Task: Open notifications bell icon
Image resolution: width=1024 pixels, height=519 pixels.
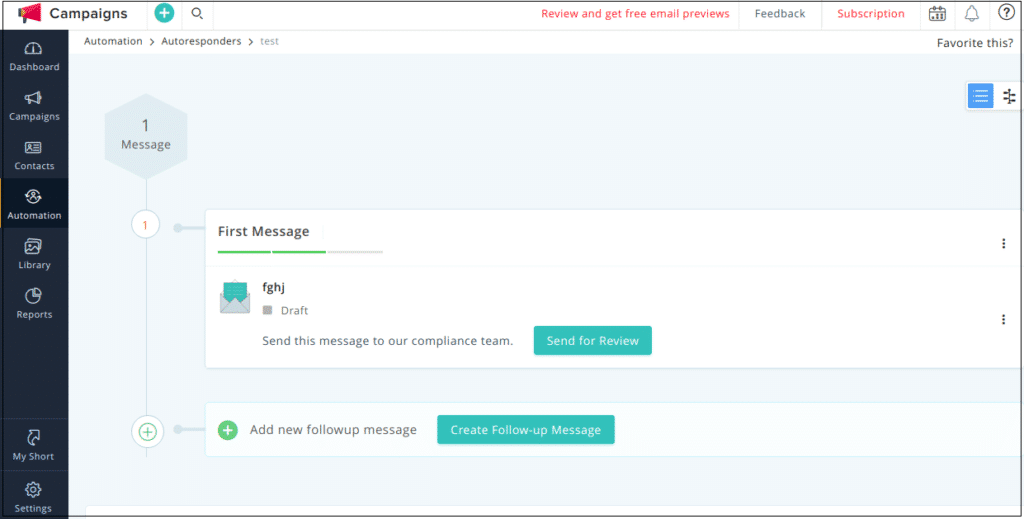Action: tap(972, 13)
